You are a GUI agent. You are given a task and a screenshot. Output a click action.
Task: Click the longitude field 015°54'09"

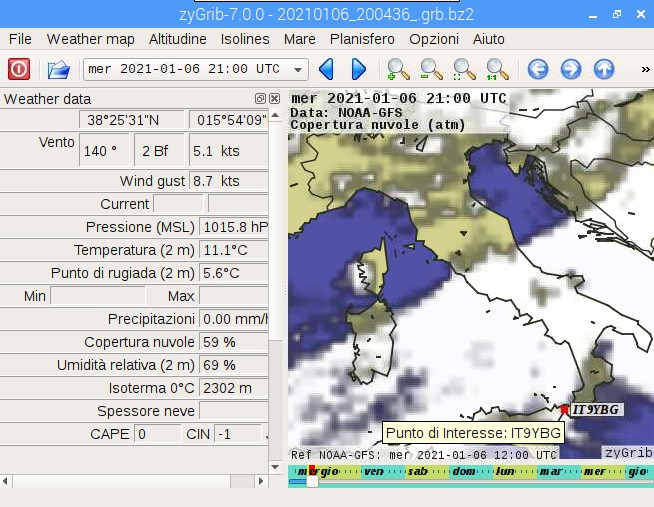229,120
